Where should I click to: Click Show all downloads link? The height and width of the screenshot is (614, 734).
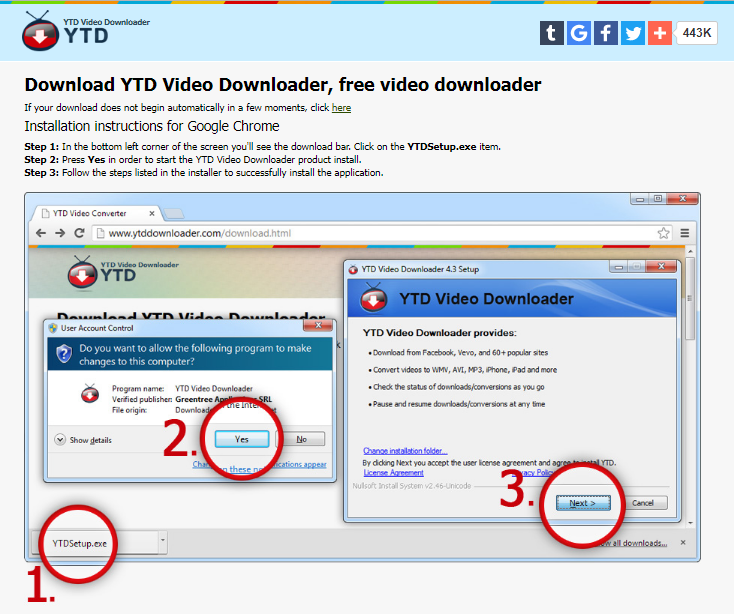tap(633, 543)
